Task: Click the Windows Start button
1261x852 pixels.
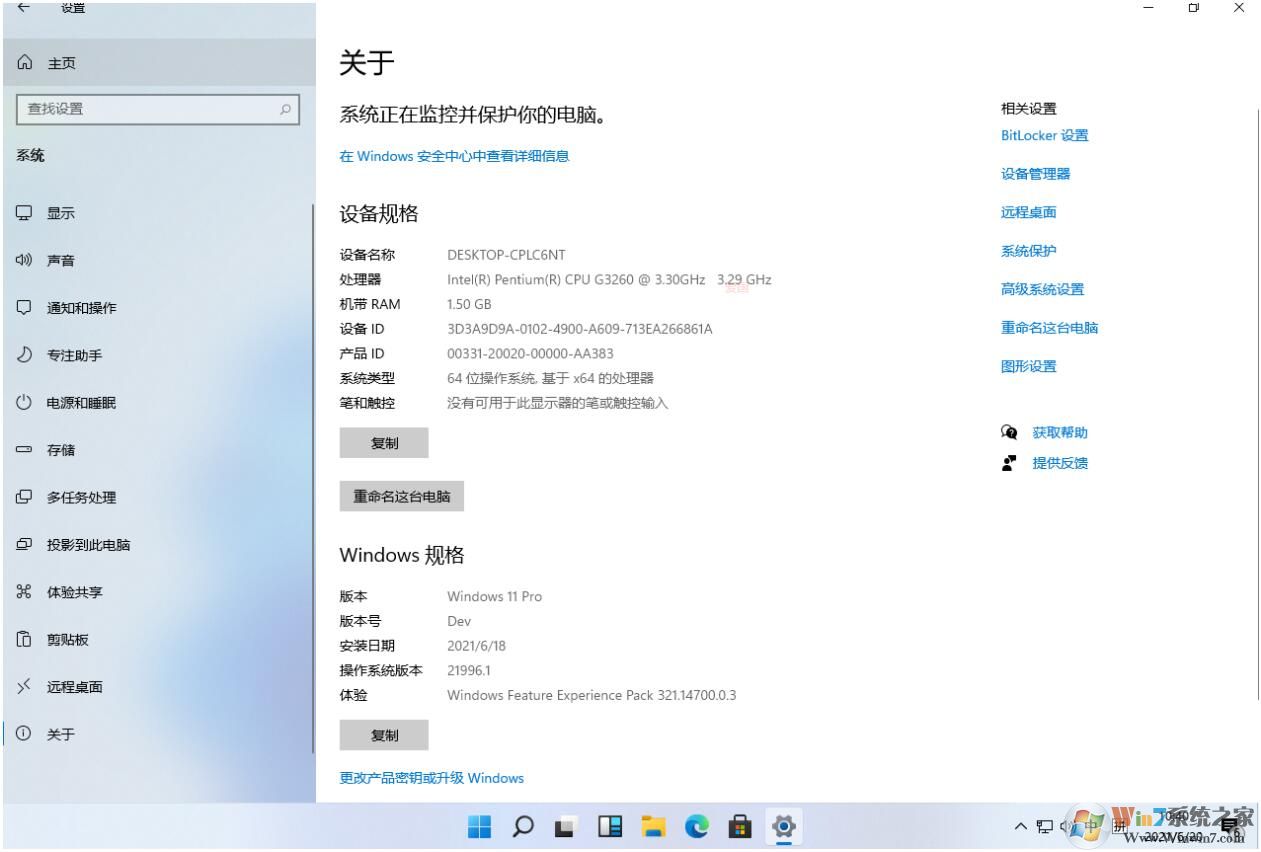Action: point(479,827)
